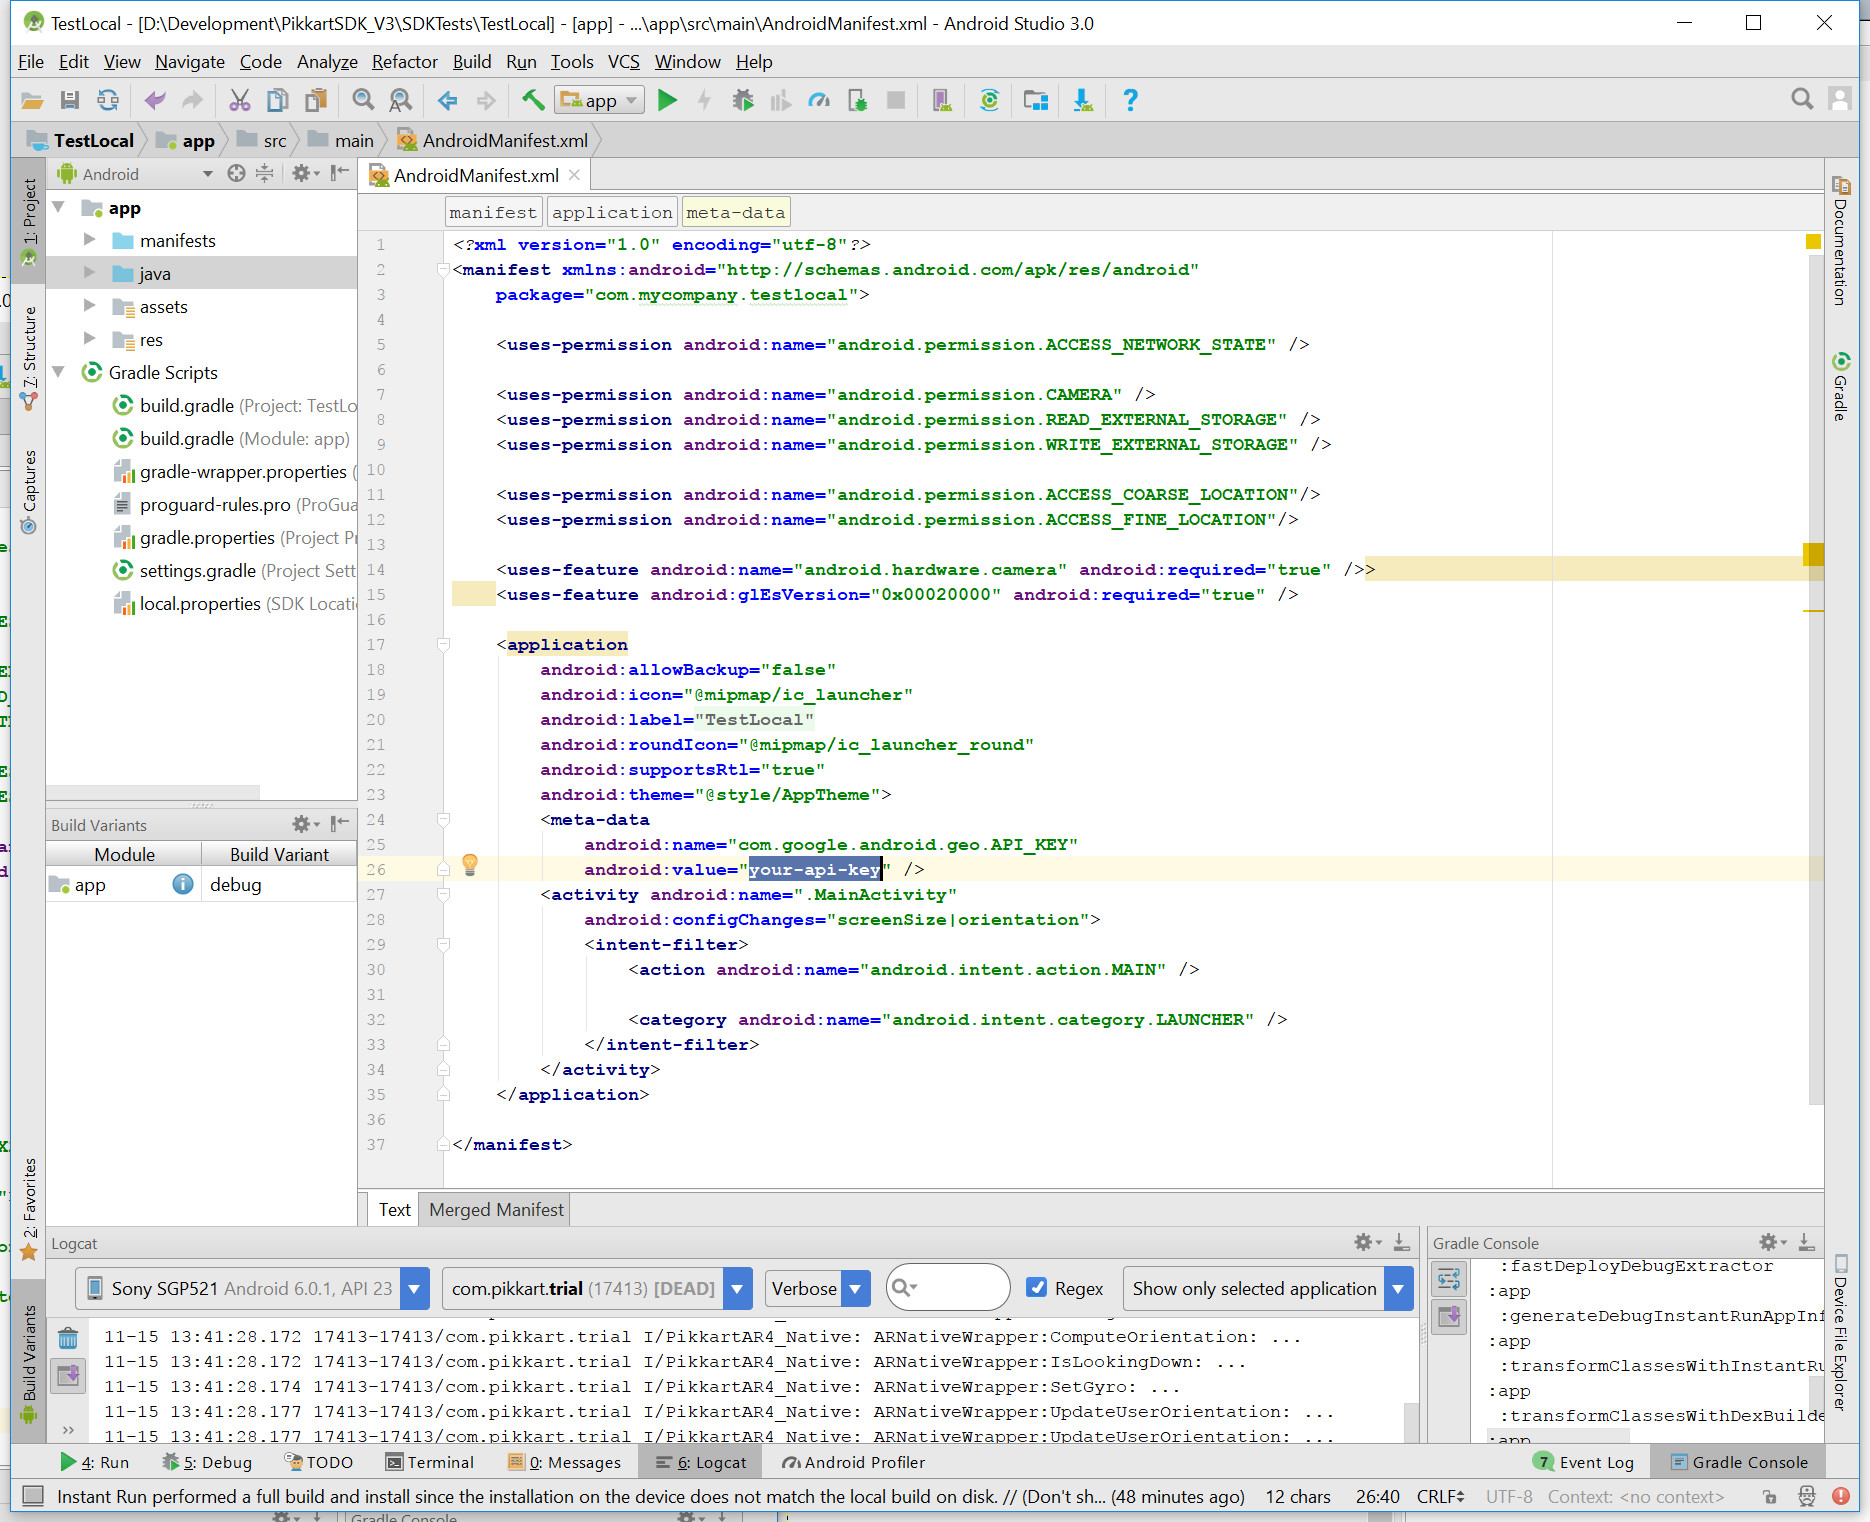1870x1522 pixels.
Task: Collapse the Gradle Scripts node
Action: point(58,372)
